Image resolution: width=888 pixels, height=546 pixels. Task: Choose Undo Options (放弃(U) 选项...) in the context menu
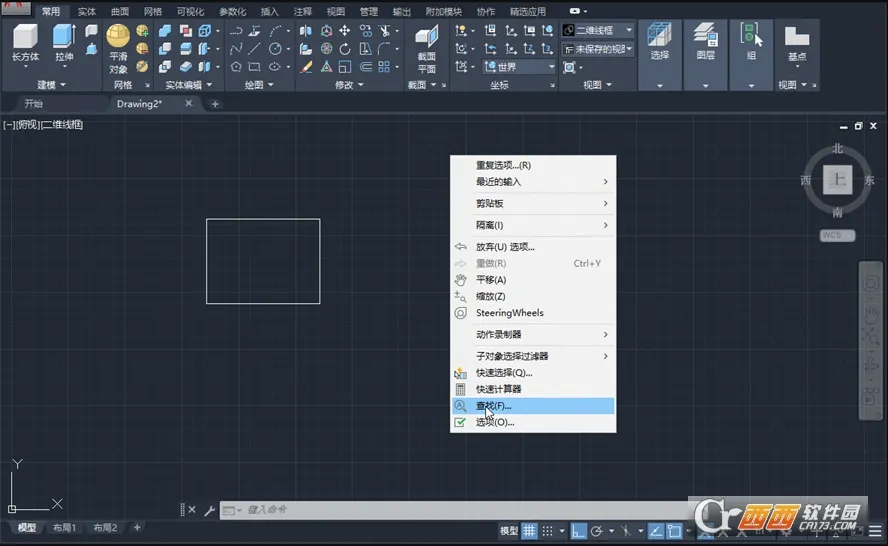click(x=533, y=247)
